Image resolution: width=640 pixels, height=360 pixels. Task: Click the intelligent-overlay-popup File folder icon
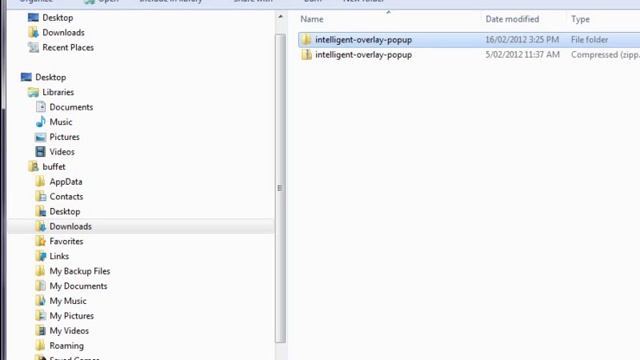pos(307,40)
